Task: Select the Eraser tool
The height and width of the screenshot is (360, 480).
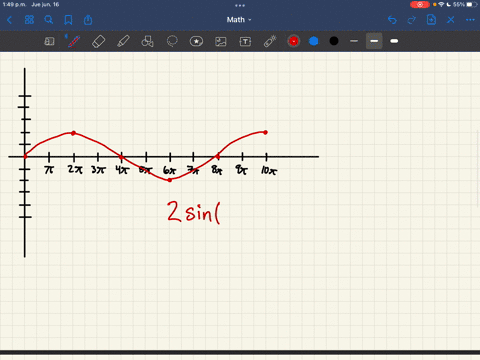Action: coord(98,41)
